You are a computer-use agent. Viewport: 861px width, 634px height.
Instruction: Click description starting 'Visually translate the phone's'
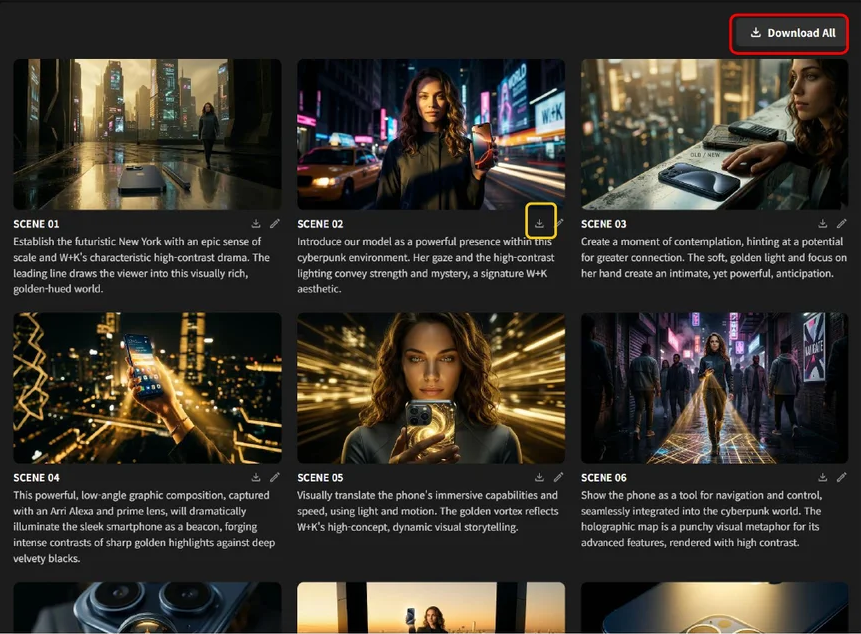pyautogui.click(x=428, y=511)
